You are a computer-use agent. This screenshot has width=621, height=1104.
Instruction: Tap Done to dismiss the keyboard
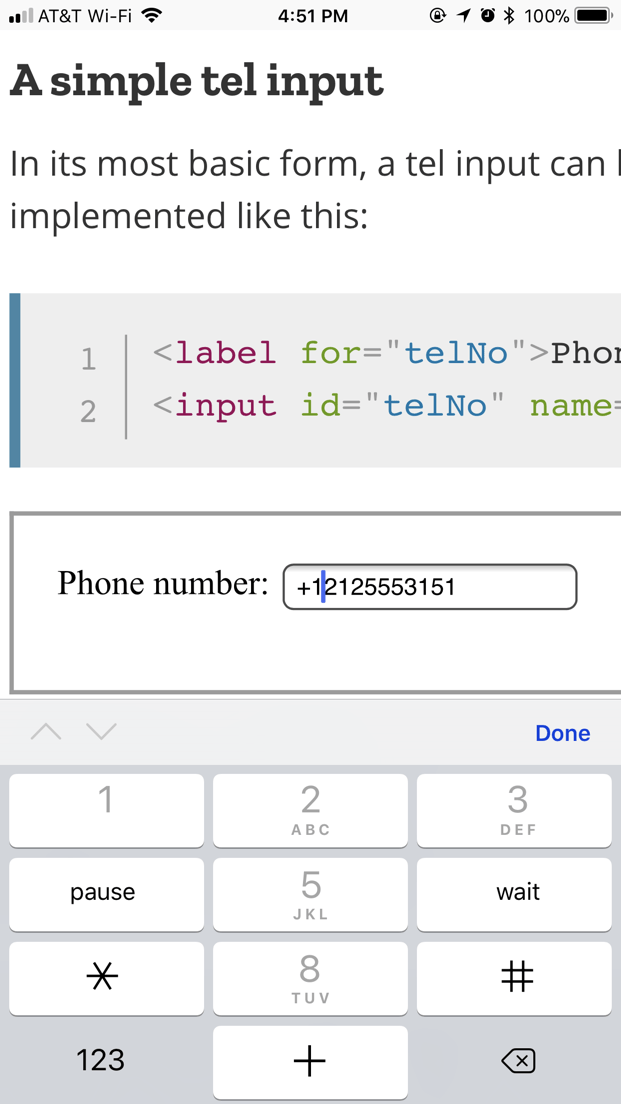click(562, 733)
